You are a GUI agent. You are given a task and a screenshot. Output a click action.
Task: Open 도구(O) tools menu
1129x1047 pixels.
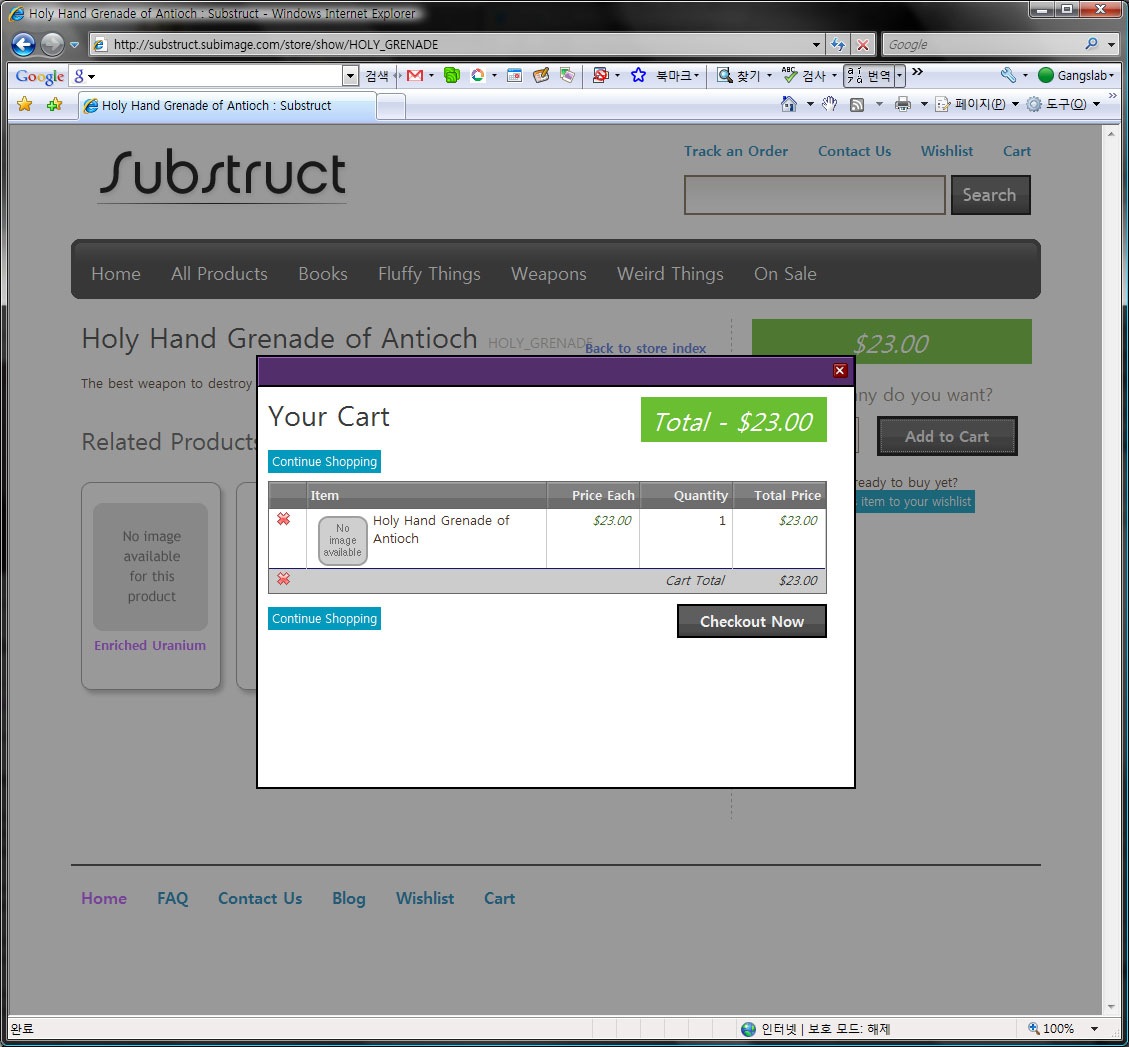point(1063,105)
